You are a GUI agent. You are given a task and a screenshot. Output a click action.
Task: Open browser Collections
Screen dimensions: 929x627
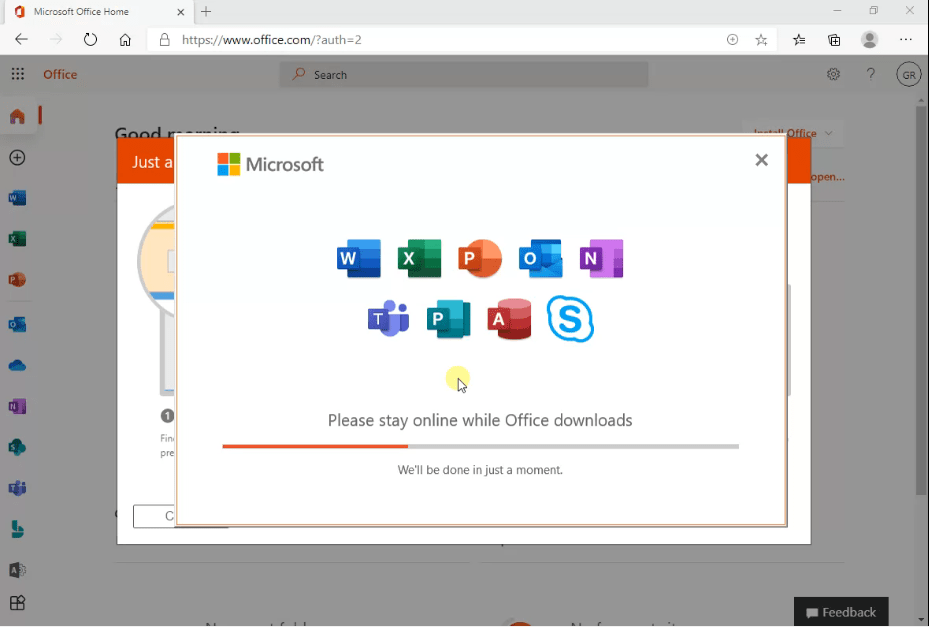tap(834, 40)
